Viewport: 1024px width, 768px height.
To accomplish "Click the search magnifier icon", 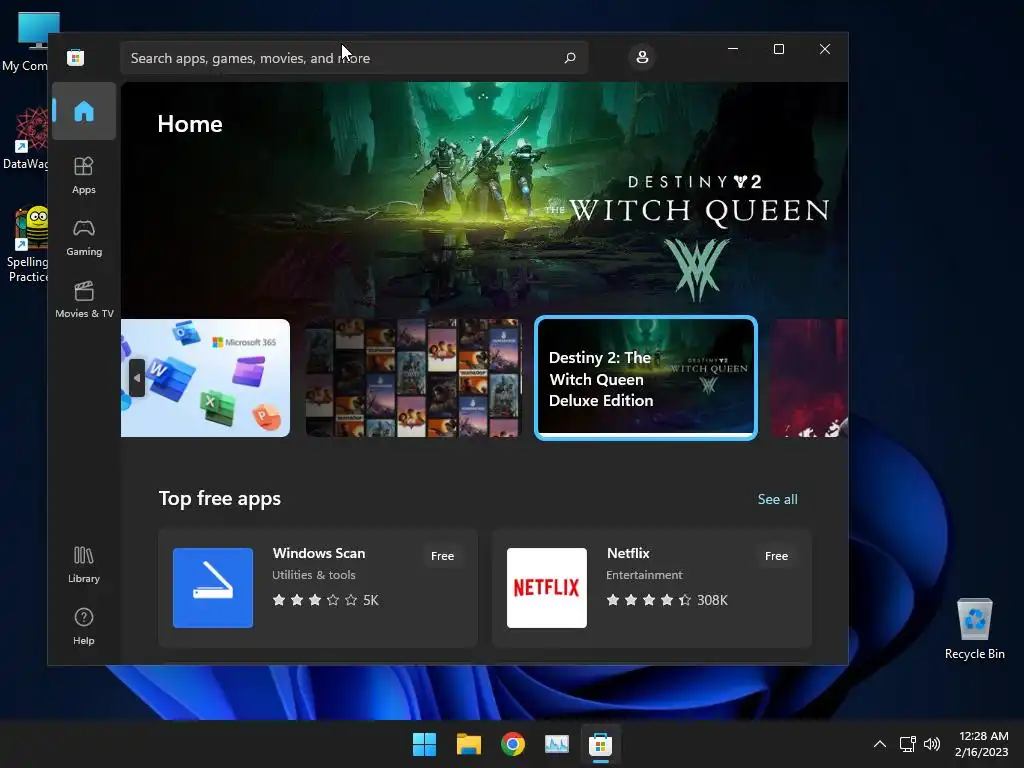I will tap(569, 57).
